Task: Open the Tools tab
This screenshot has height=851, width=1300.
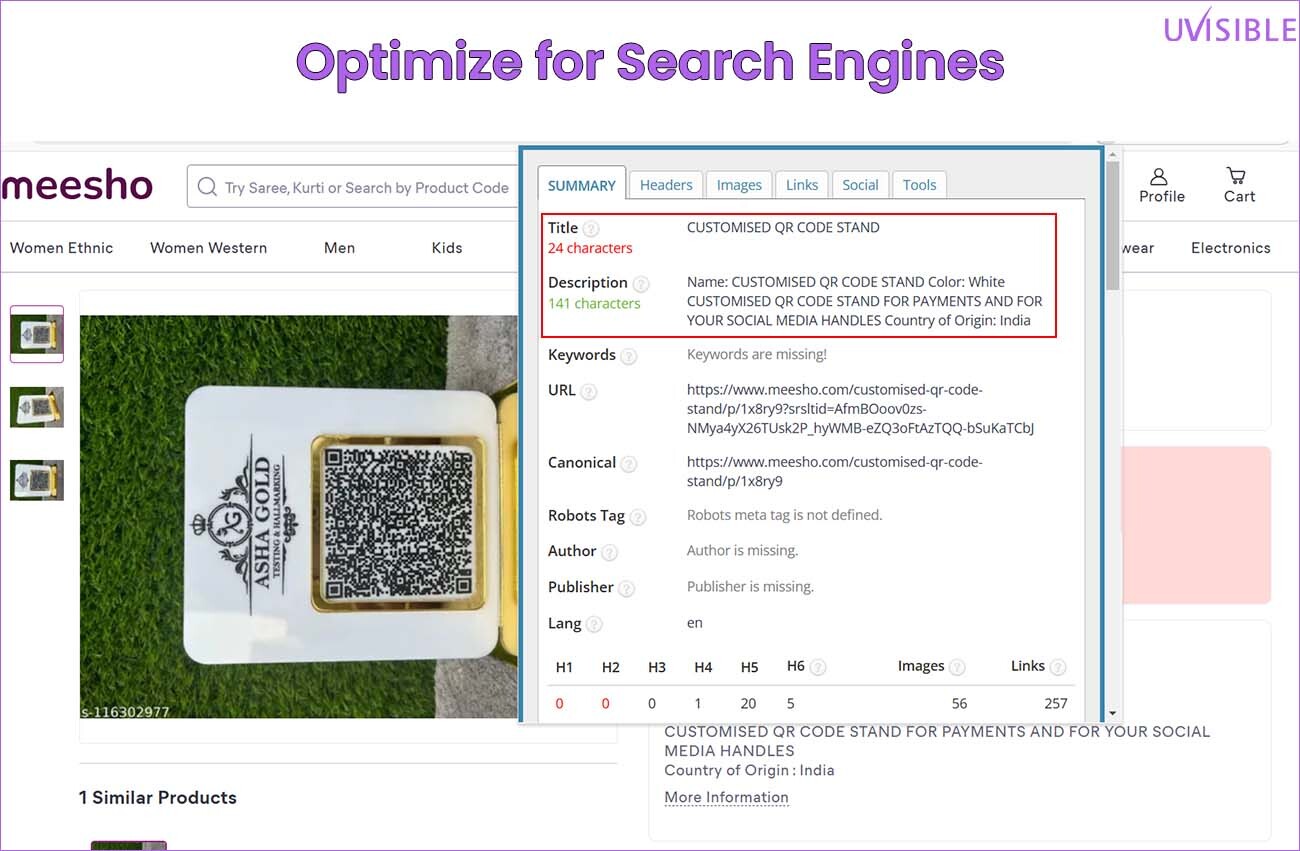Action: (919, 185)
